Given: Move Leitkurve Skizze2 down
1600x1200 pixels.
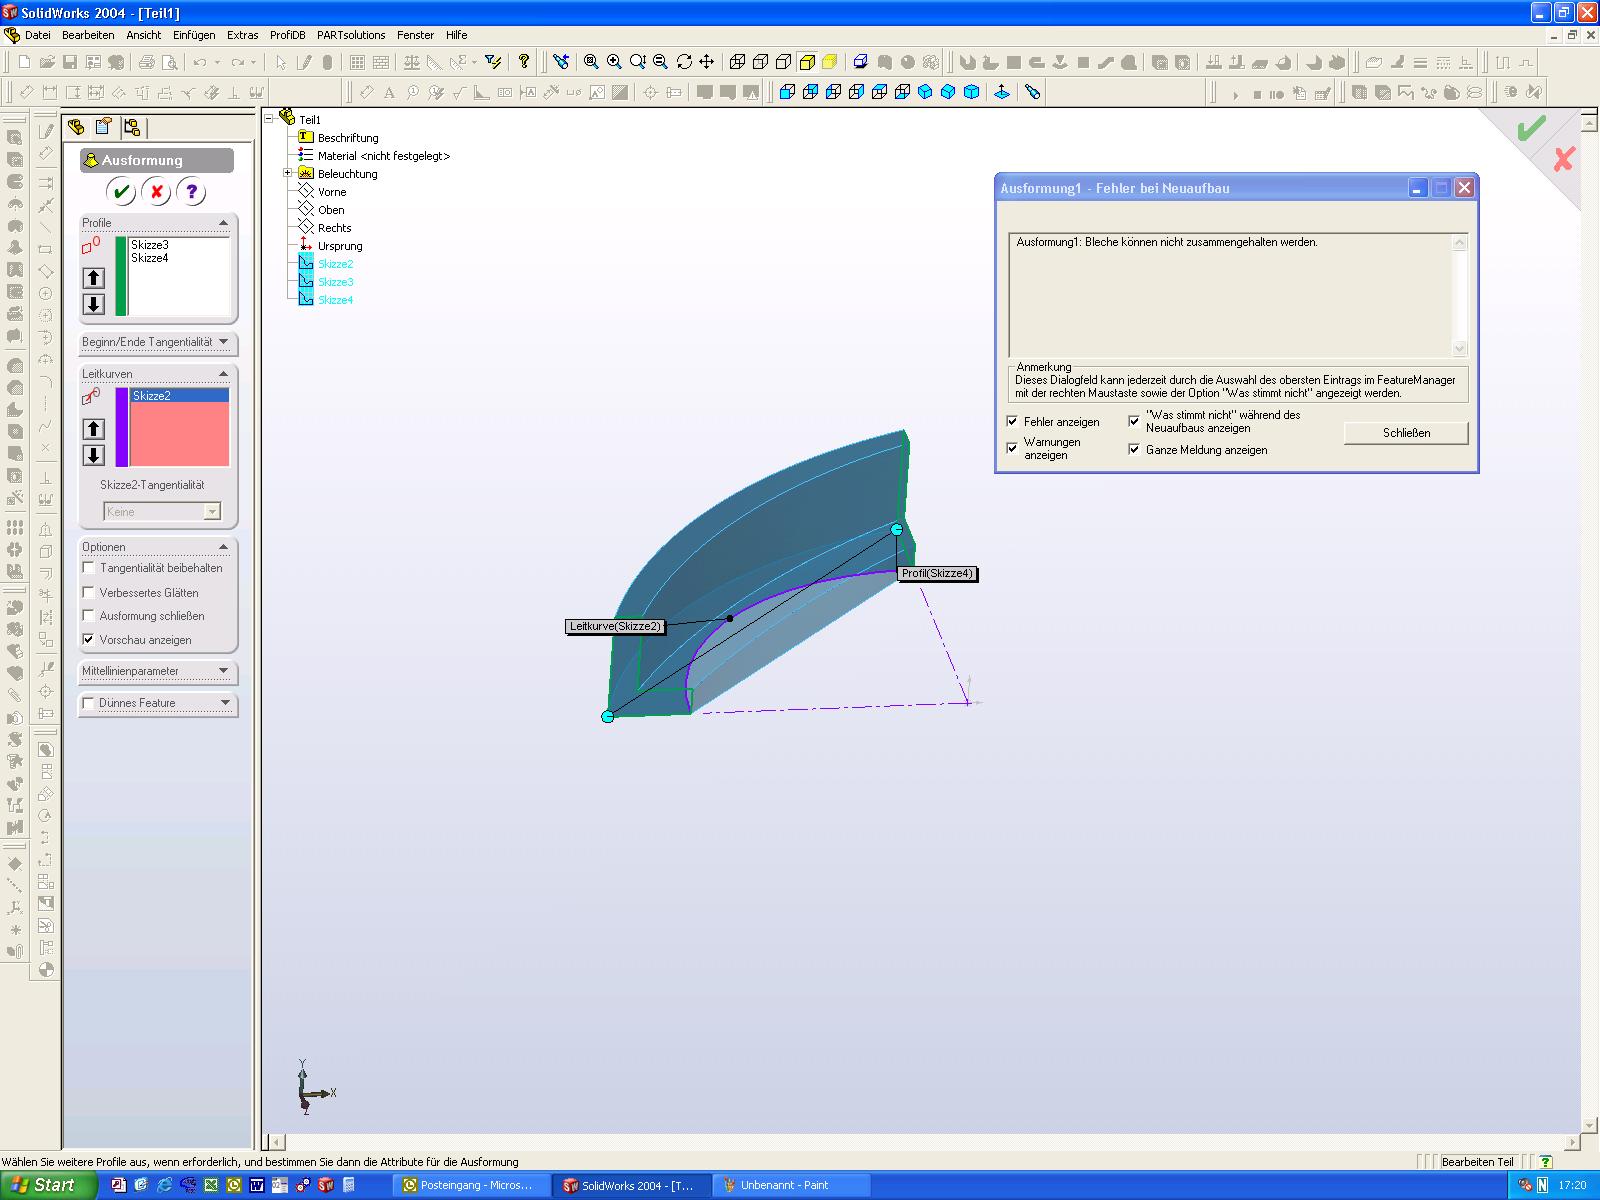Looking at the screenshot, I should pos(94,455).
